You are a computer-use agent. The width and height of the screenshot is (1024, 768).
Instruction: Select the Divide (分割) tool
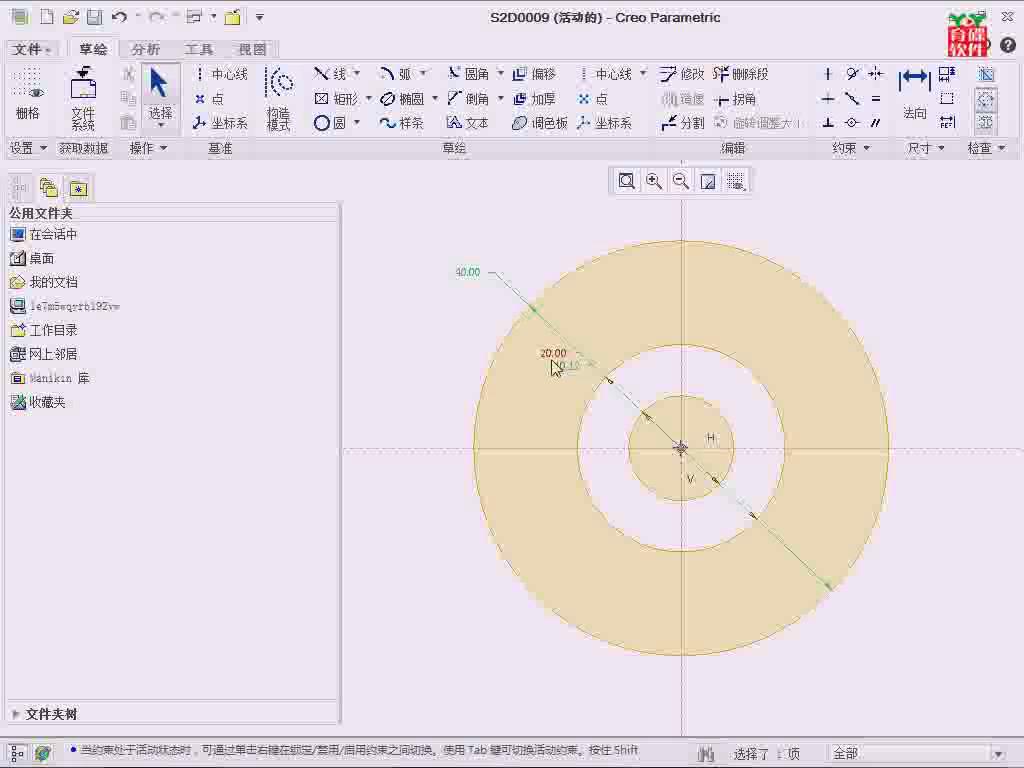point(682,123)
